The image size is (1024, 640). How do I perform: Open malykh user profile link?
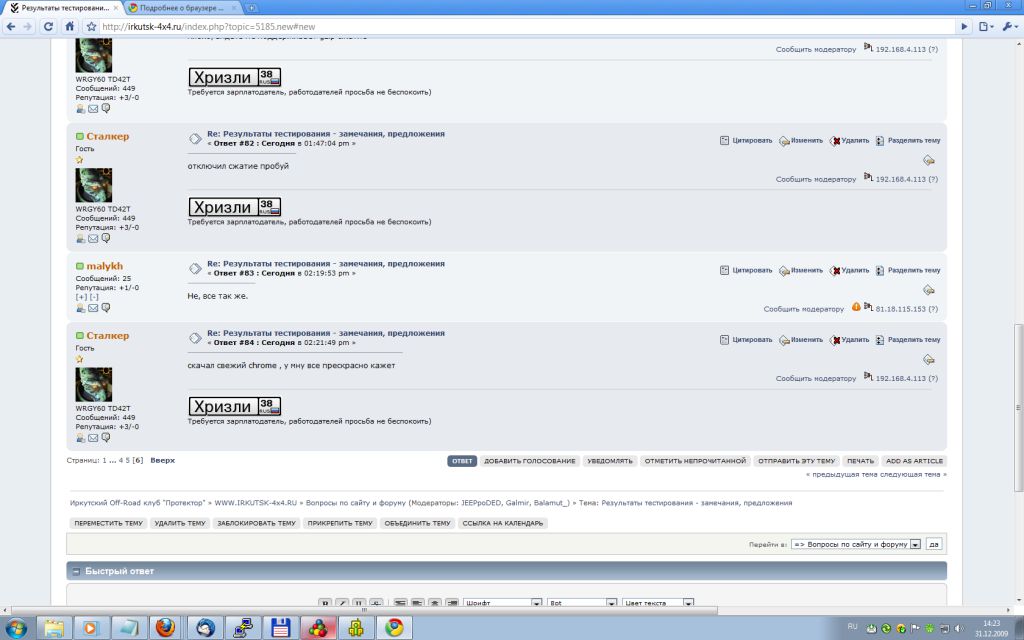[105, 265]
